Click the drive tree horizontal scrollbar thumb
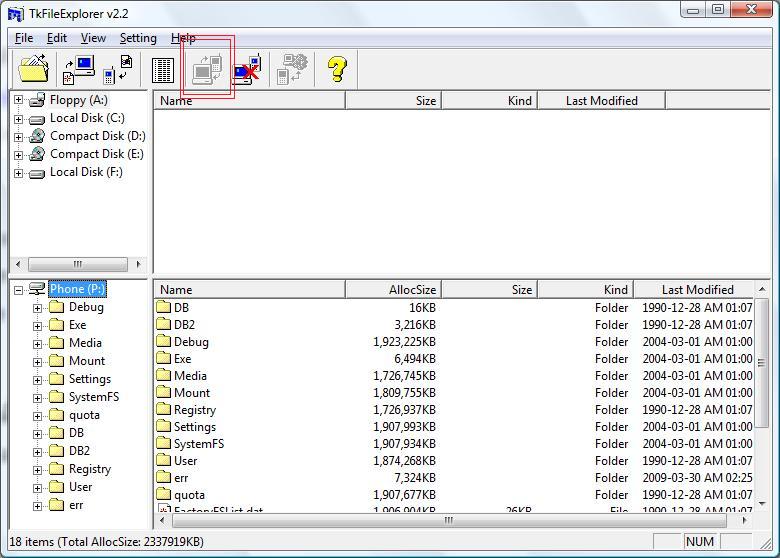This screenshot has width=780, height=558. [78, 264]
